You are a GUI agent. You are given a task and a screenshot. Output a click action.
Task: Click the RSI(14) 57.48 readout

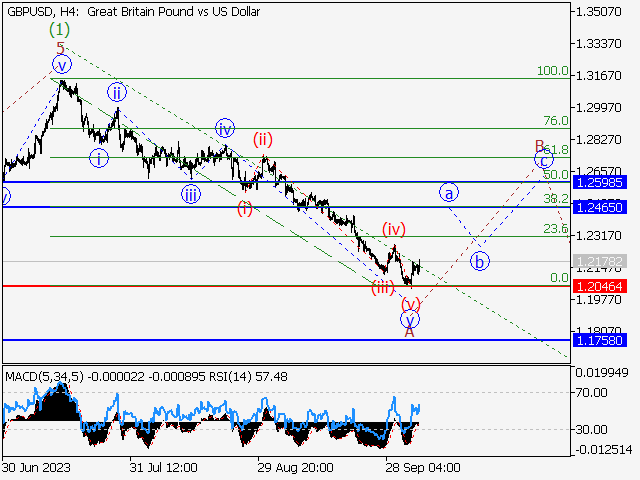coord(248,376)
